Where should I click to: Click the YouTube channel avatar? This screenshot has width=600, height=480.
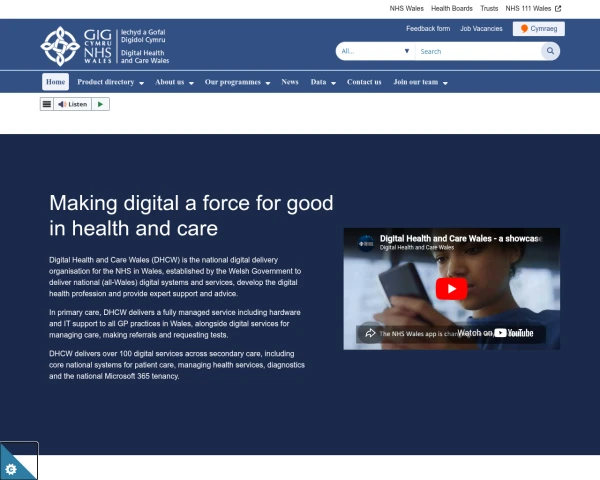[366, 243]
